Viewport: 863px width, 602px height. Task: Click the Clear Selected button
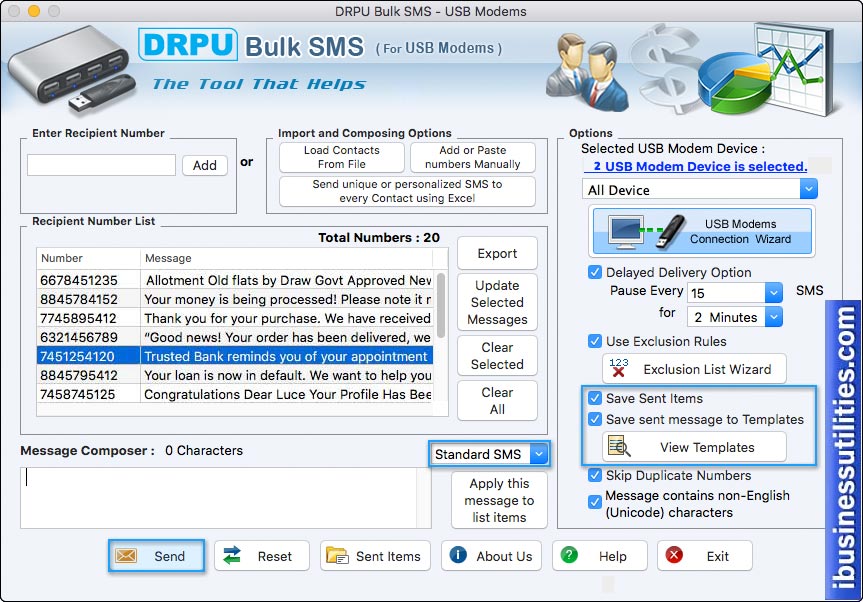pyautogui.click(x=497, y=356)
